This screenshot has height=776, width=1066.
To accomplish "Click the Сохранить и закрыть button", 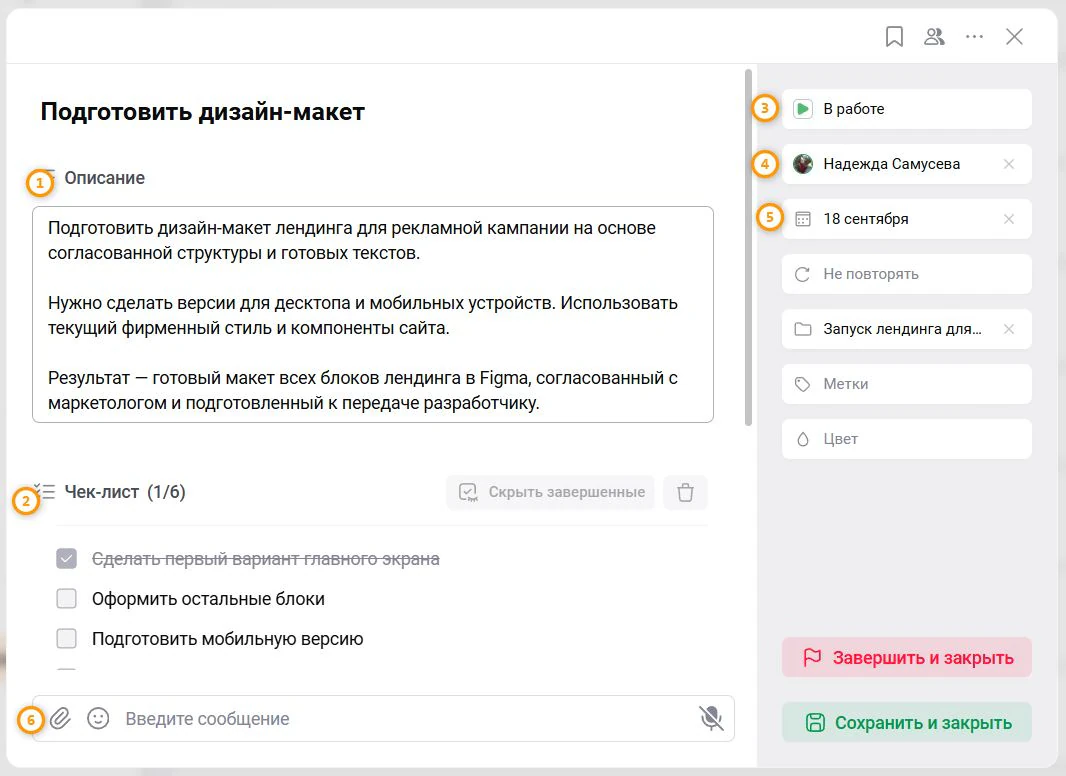I will click(x=906, y=722).
